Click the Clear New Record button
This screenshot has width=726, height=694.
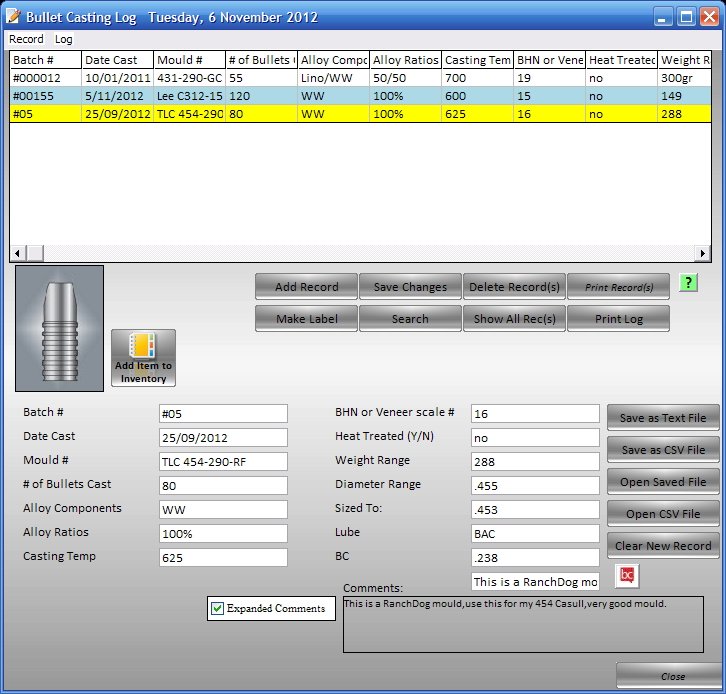click(663, 546)
